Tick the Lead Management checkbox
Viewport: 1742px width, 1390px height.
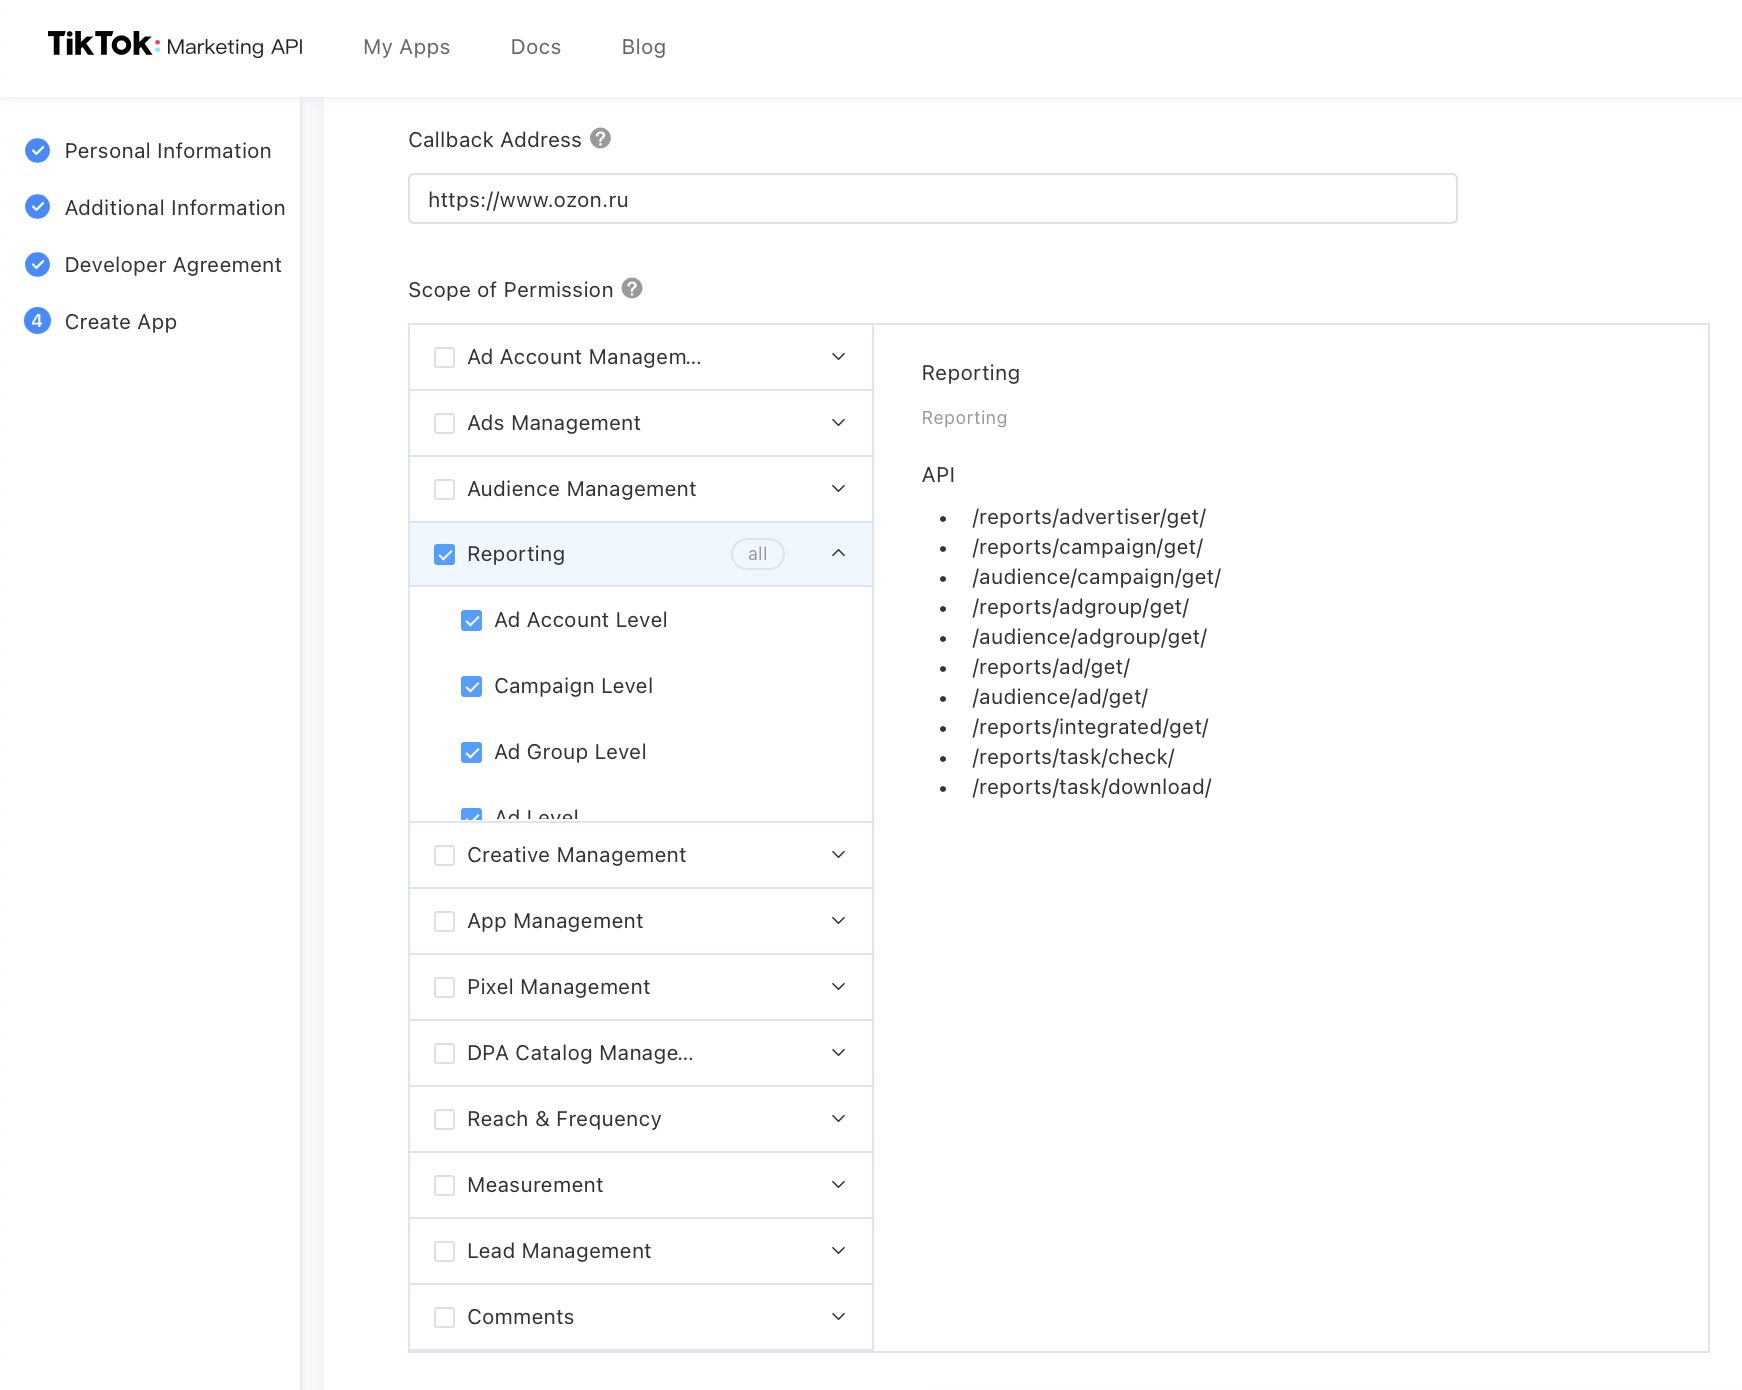point(445,1251)
